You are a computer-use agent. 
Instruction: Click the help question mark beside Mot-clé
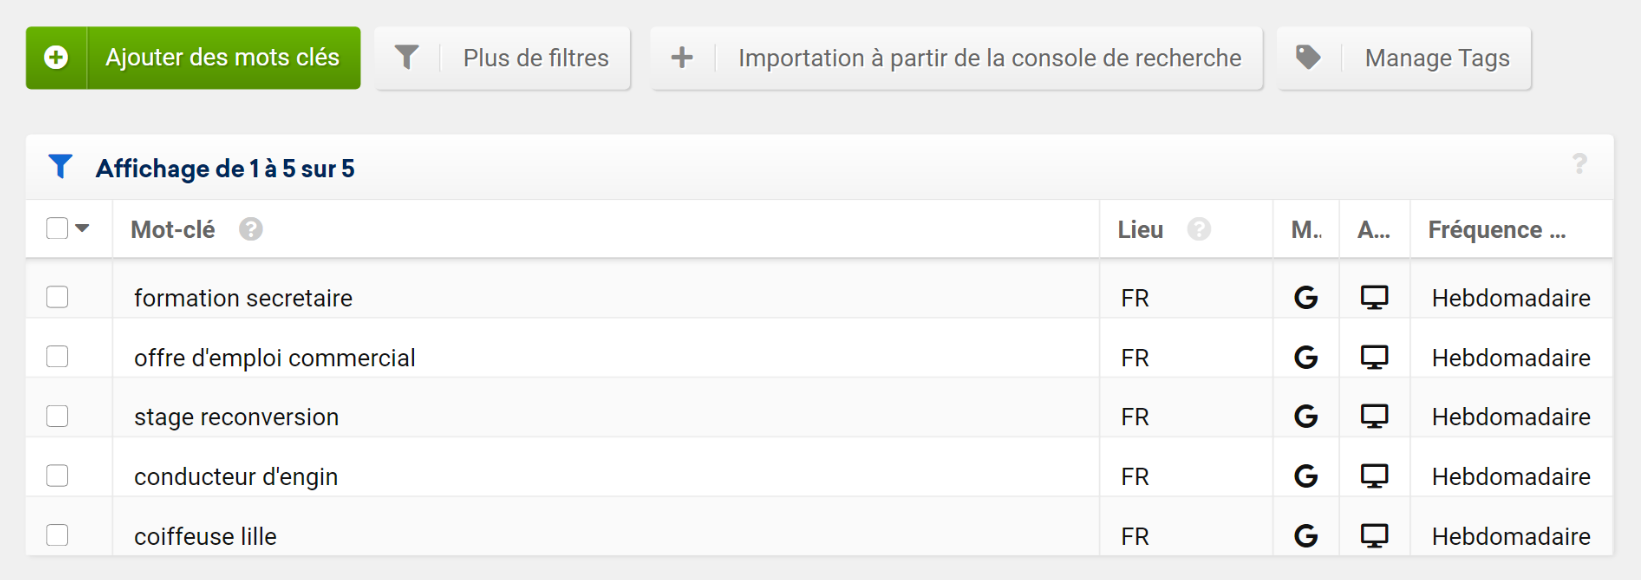(x=251, y=230)
